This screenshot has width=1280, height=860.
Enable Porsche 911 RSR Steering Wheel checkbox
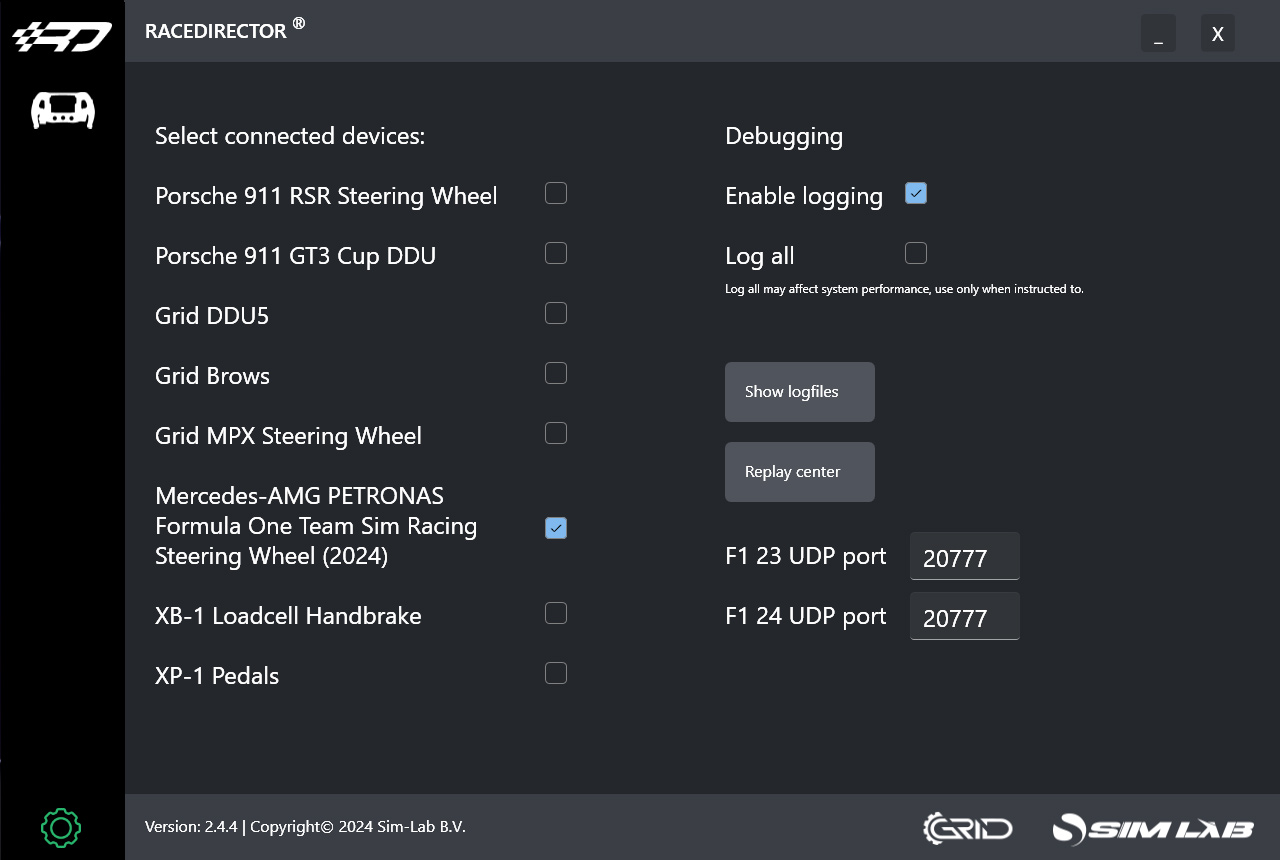[x=556, y=194]
